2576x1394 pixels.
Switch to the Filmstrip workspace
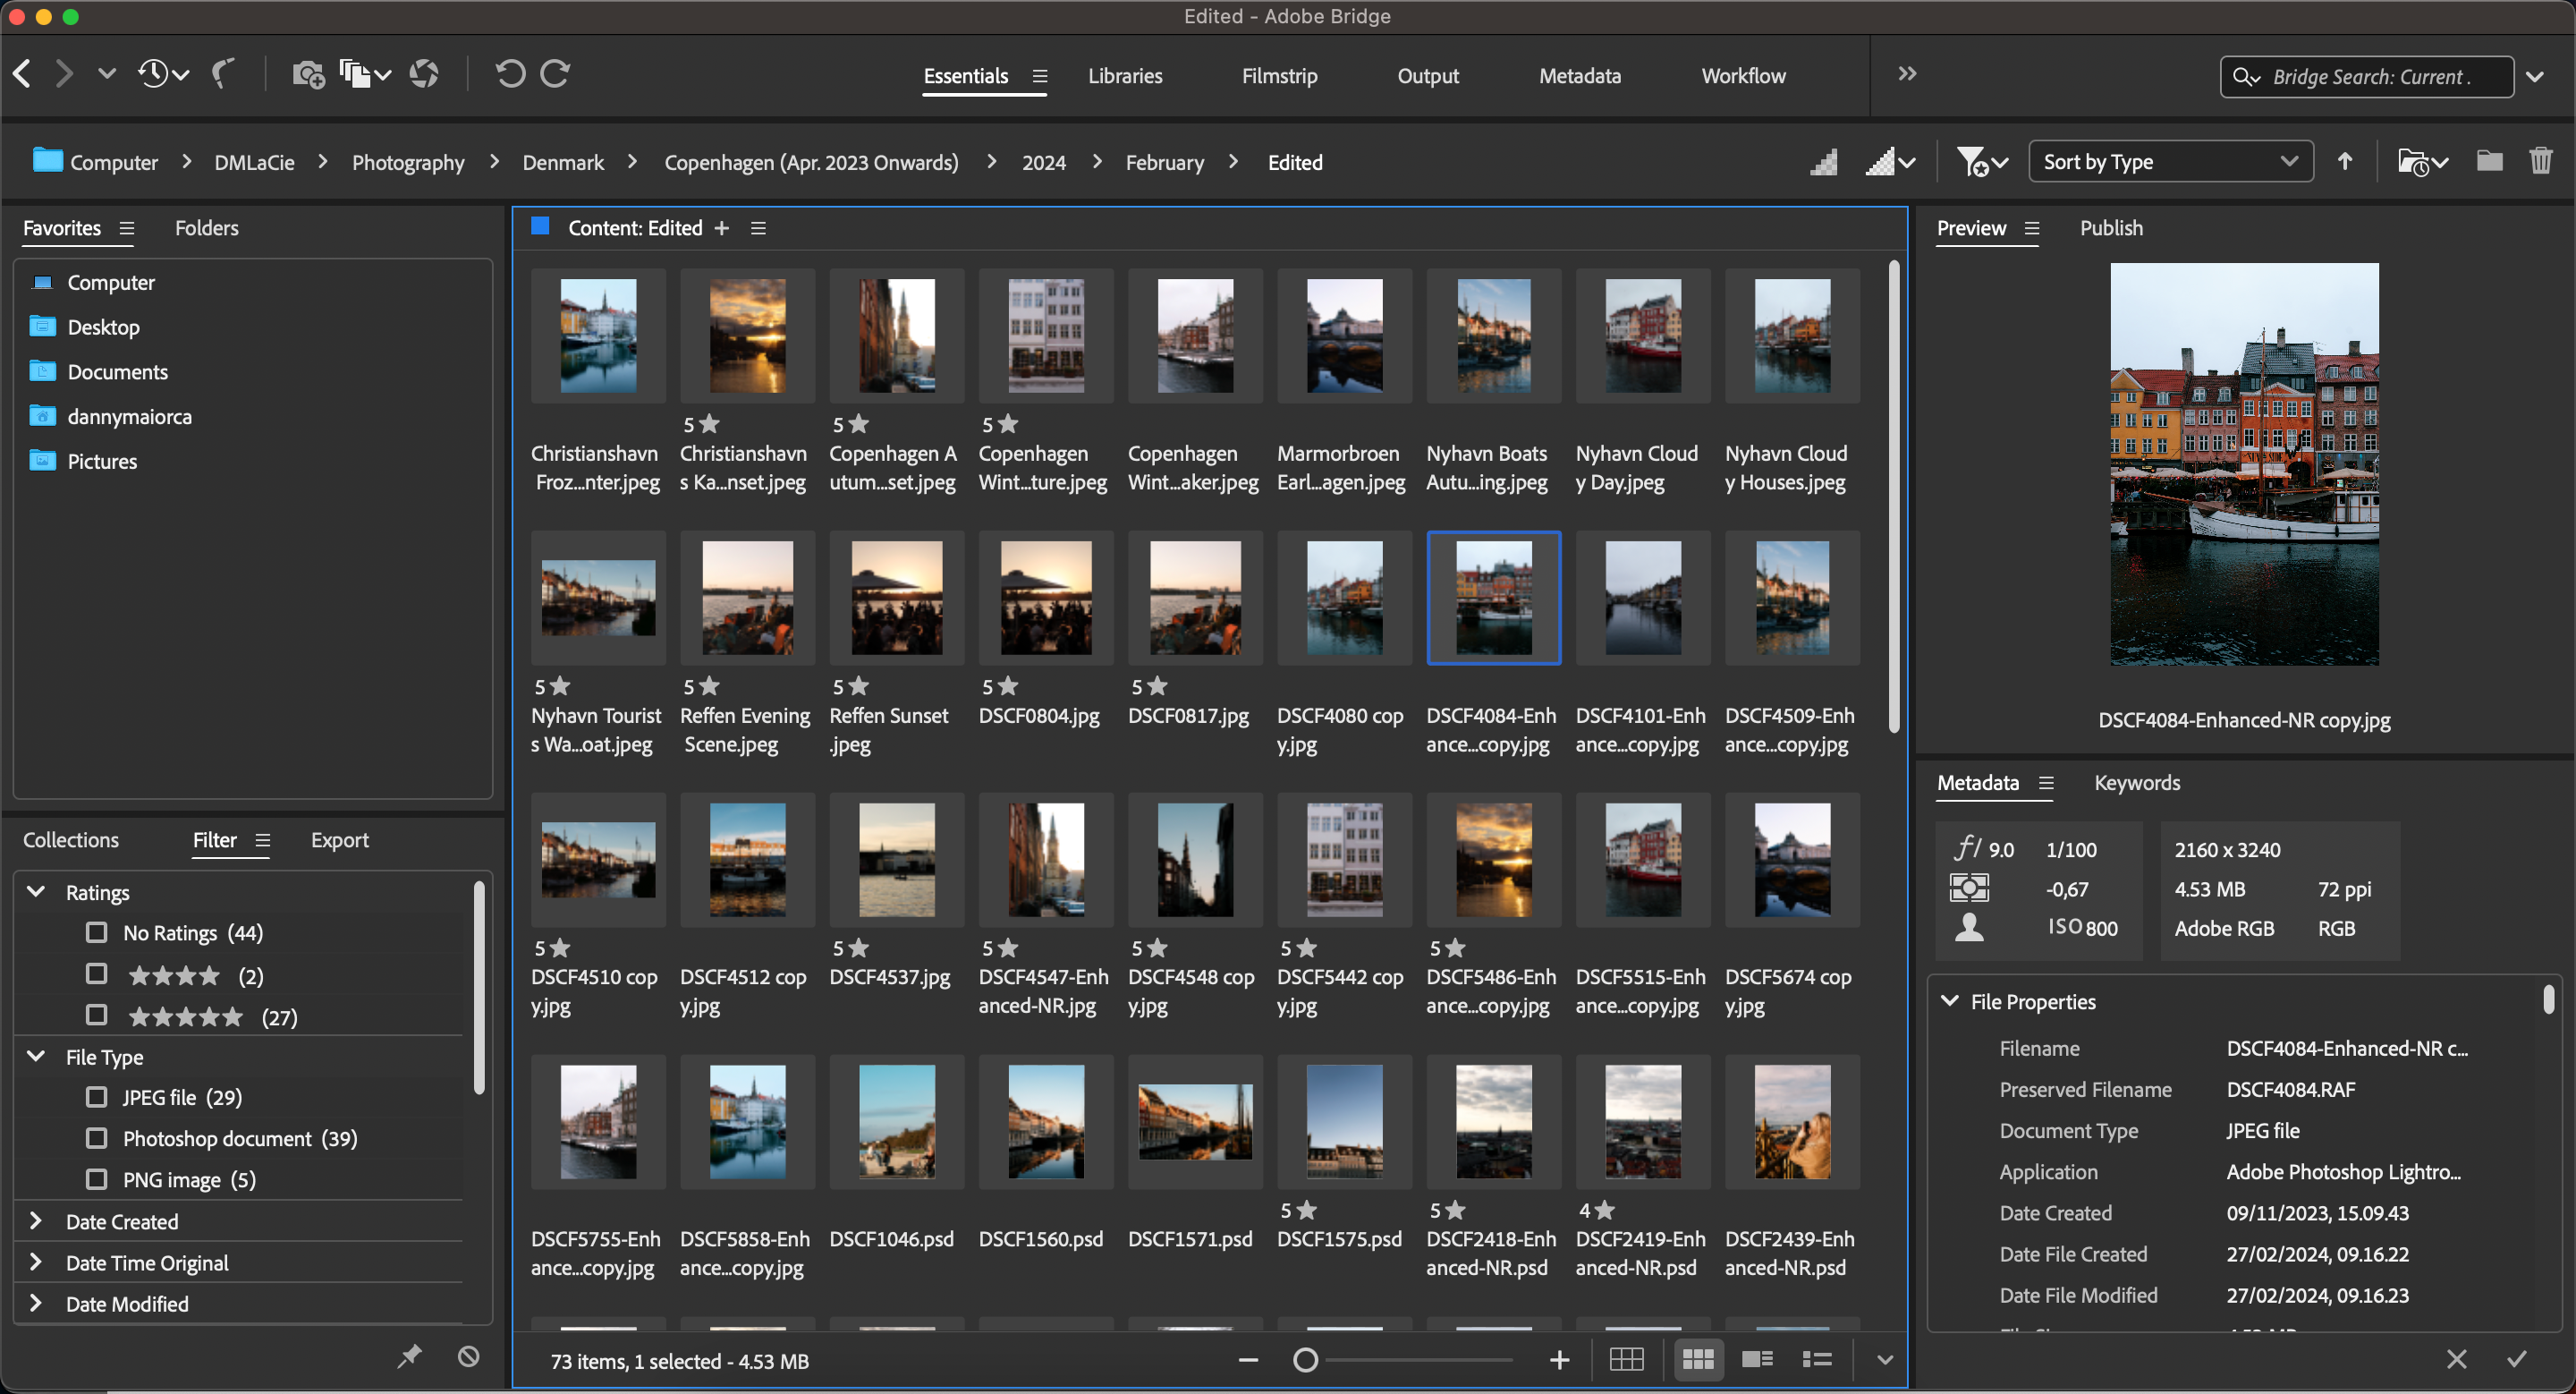1280,75
